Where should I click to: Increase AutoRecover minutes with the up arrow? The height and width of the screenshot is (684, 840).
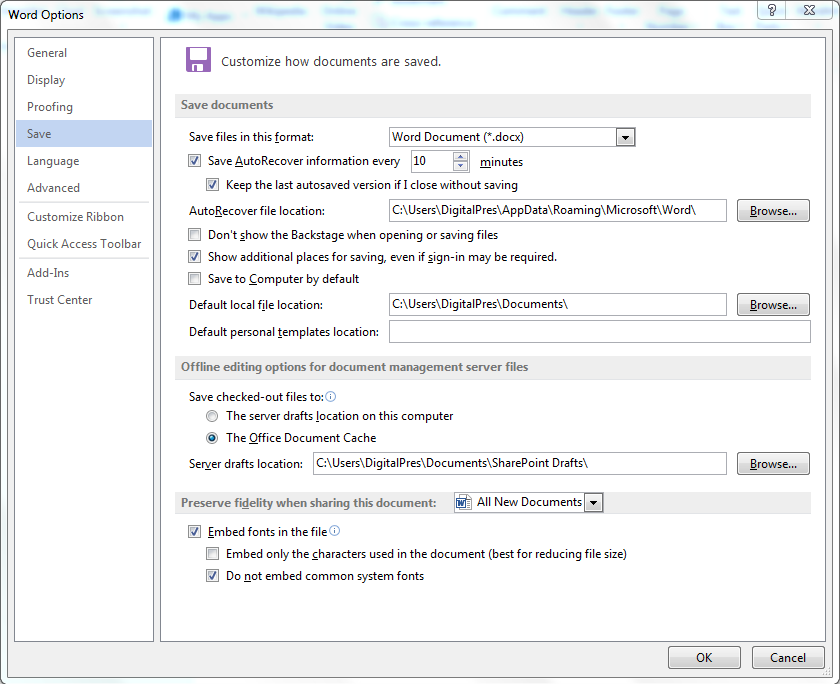click(460, 156)
